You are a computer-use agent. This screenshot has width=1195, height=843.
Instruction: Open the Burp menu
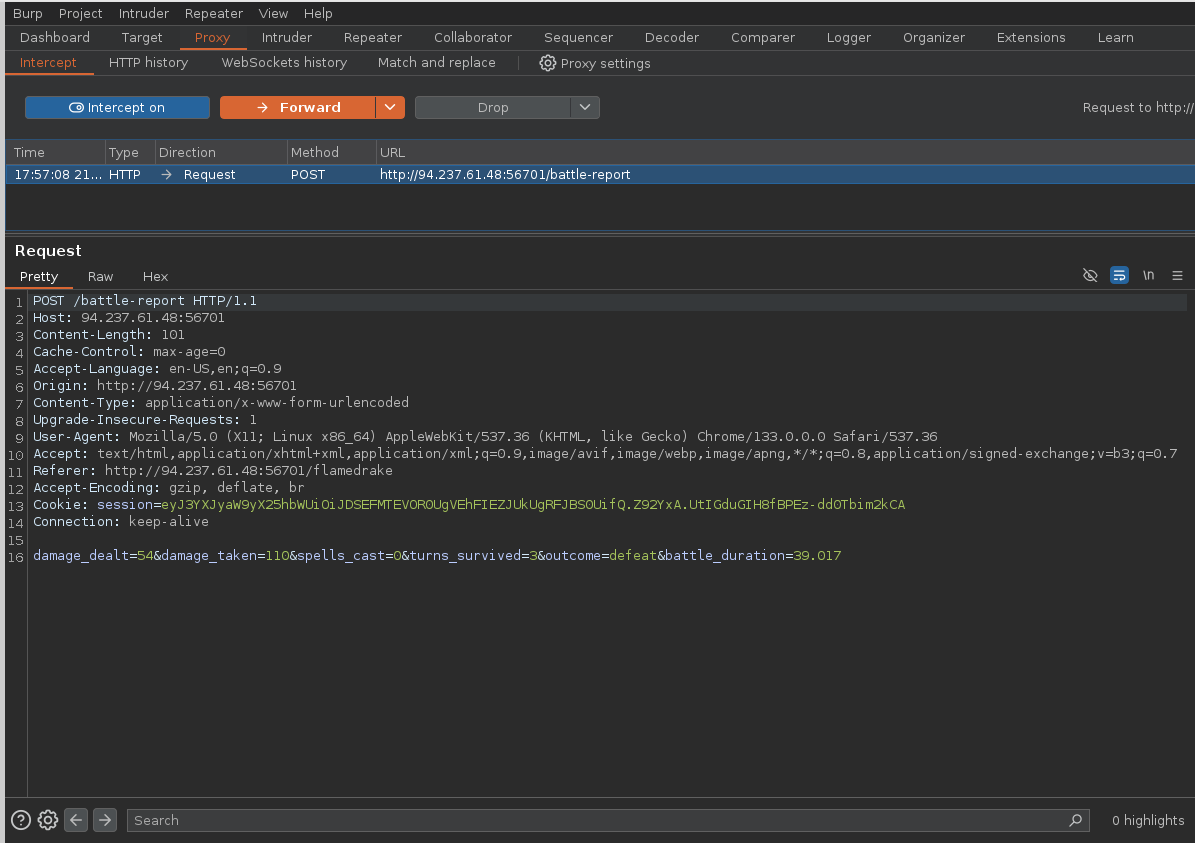click(x=27, y=13)
